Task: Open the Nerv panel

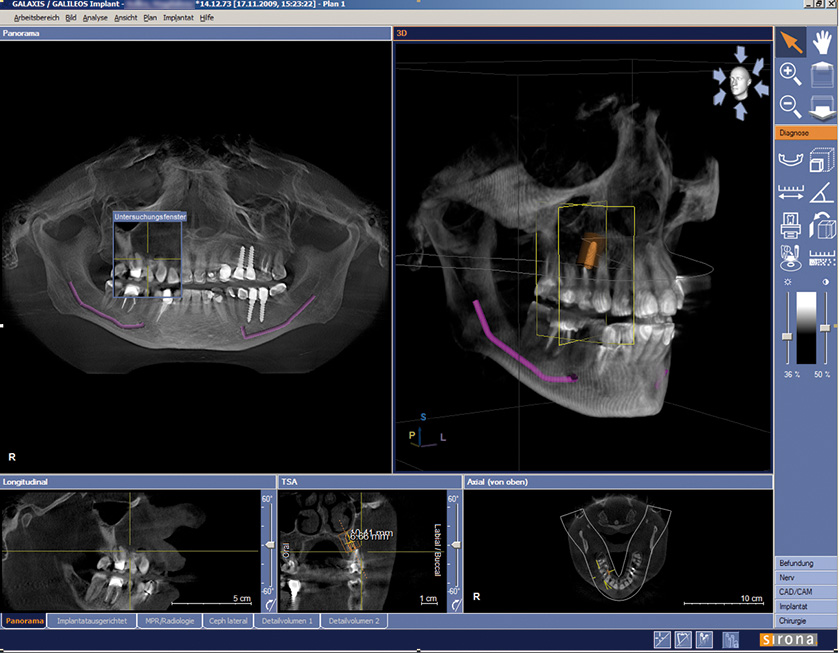Action: [x=806, y=577]
